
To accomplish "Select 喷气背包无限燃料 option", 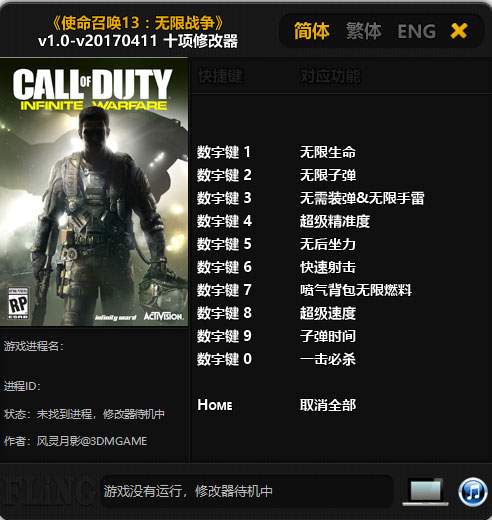I will point(356,290).
